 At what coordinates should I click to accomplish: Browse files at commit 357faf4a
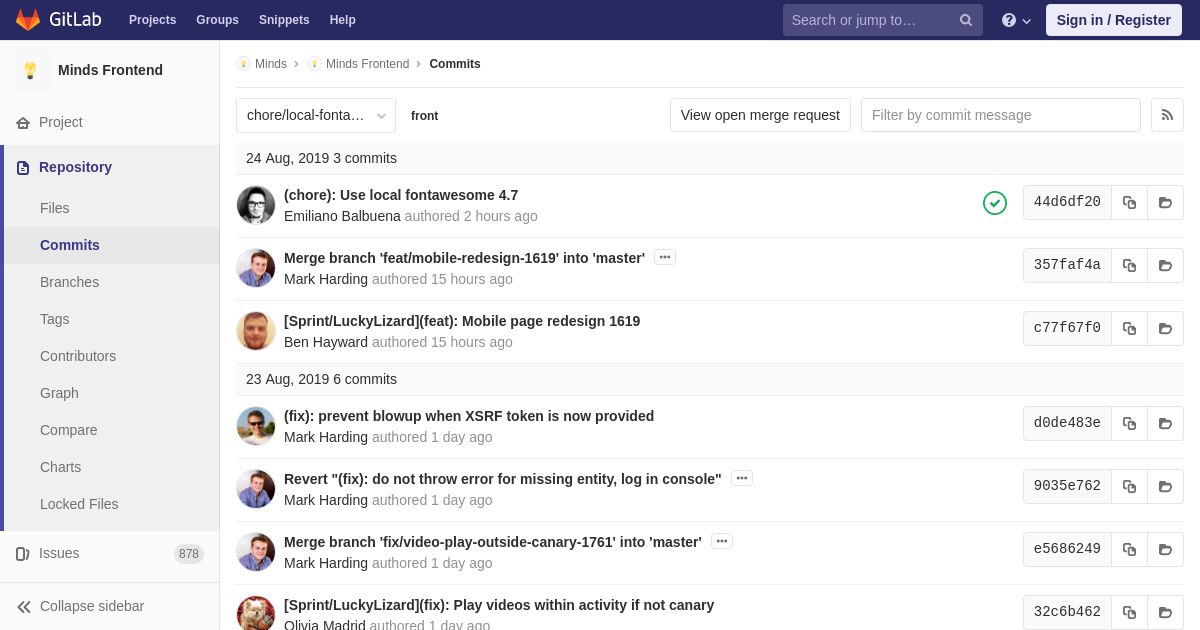coord(1165,266)
